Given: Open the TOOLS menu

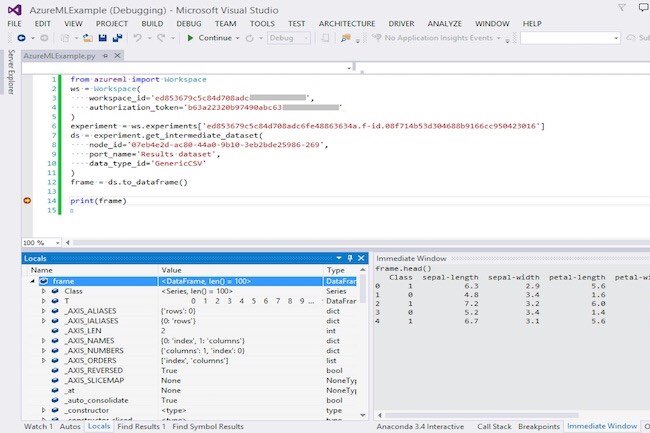Looking at the screenshot, I should tap(262, 24).
